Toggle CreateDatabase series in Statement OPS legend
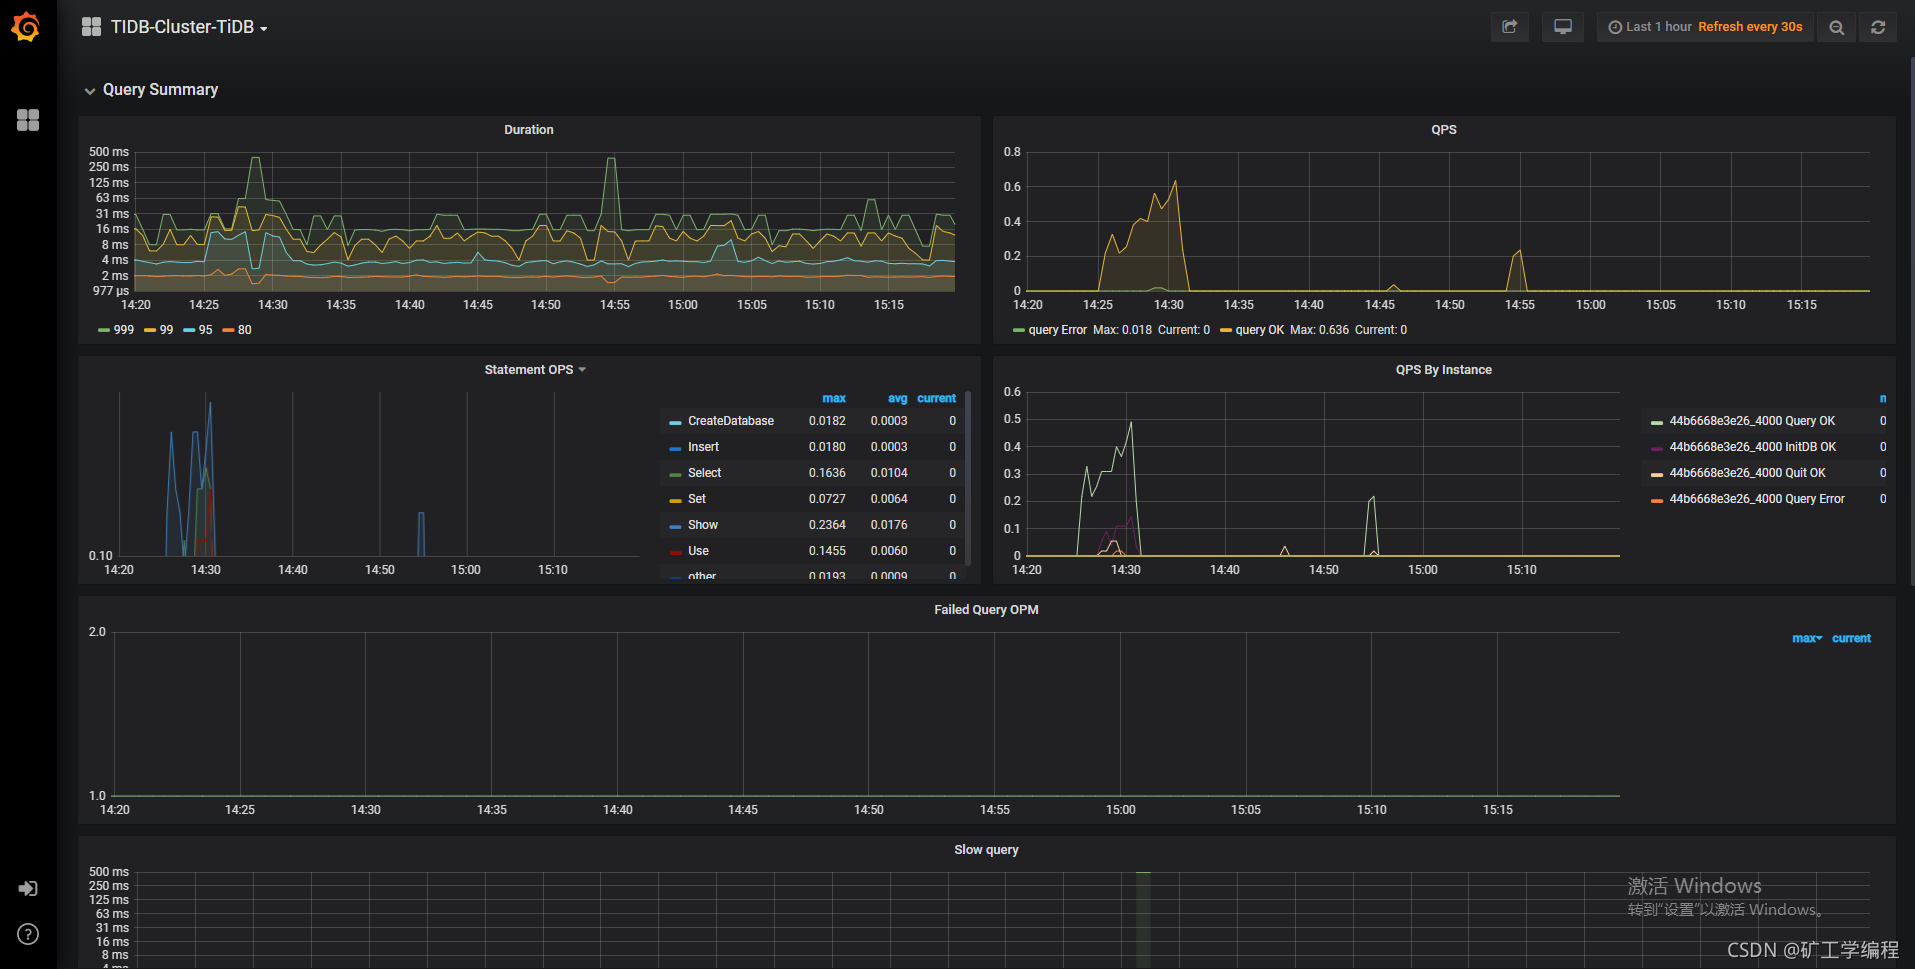The image size is (1915, 969). pos(731,421)
